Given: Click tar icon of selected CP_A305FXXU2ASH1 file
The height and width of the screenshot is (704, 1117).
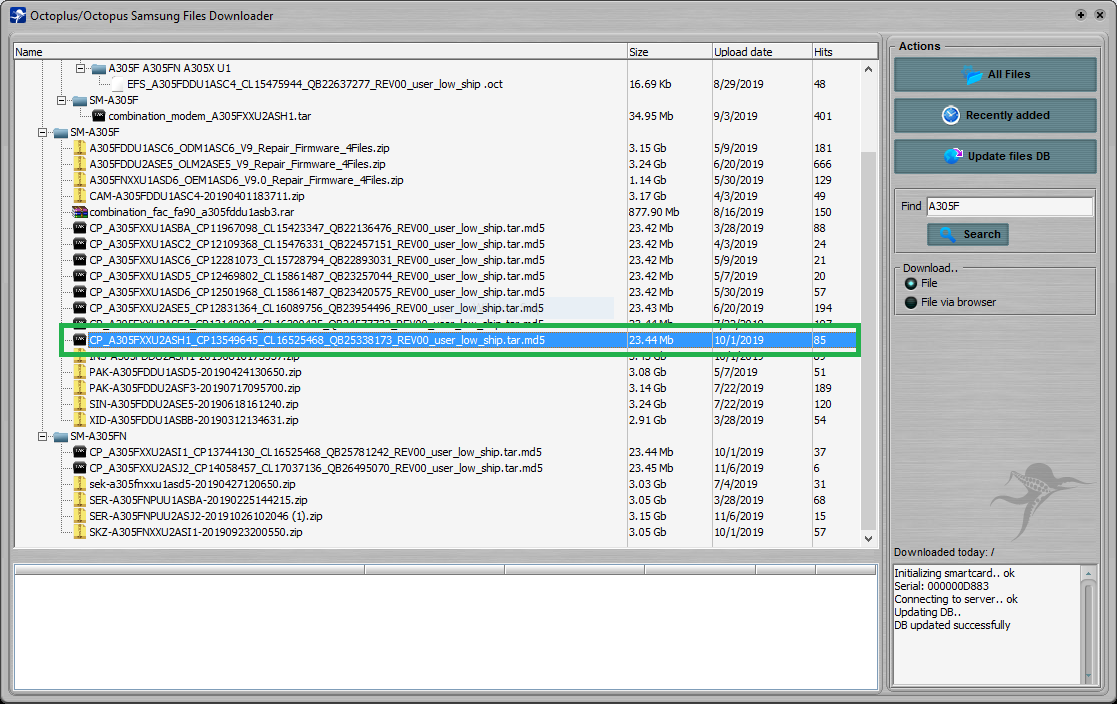Looking at the screenshot, I should 79,340.
